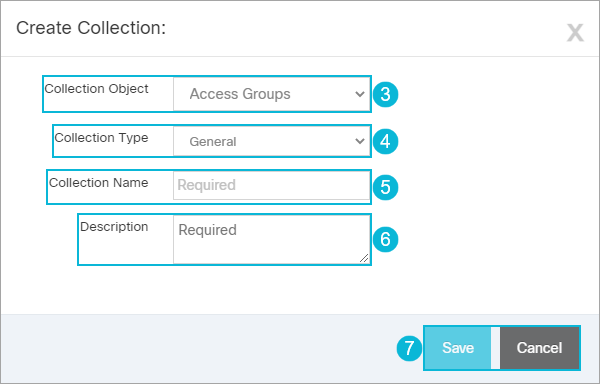The width and height of the screenshot is (600, 384).
Task: Click the Collection Name label
Action: [99, 183]
